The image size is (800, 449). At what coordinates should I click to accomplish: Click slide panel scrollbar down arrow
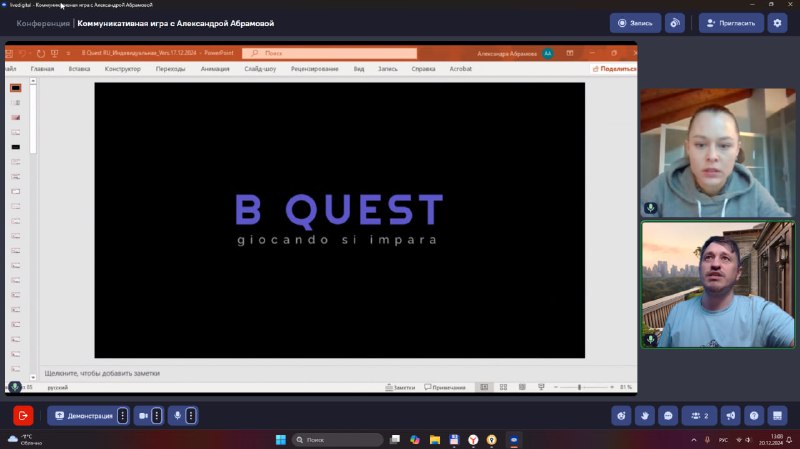tap(33, 378)
